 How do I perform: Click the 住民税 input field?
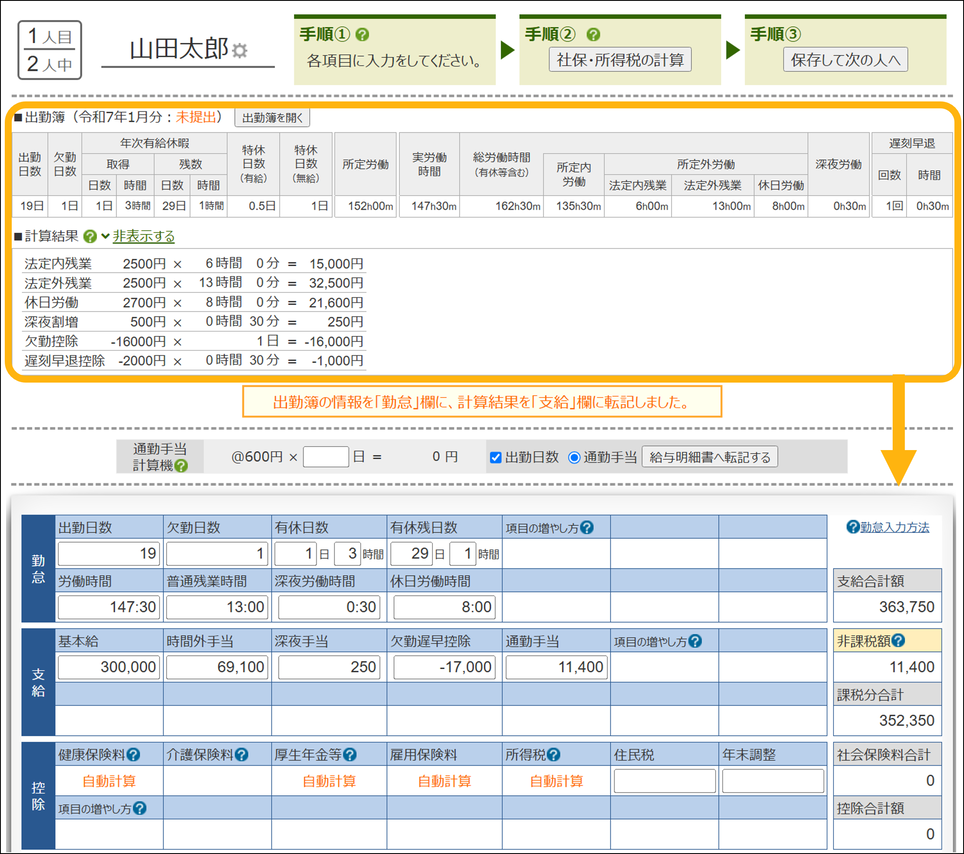(664, 781)
